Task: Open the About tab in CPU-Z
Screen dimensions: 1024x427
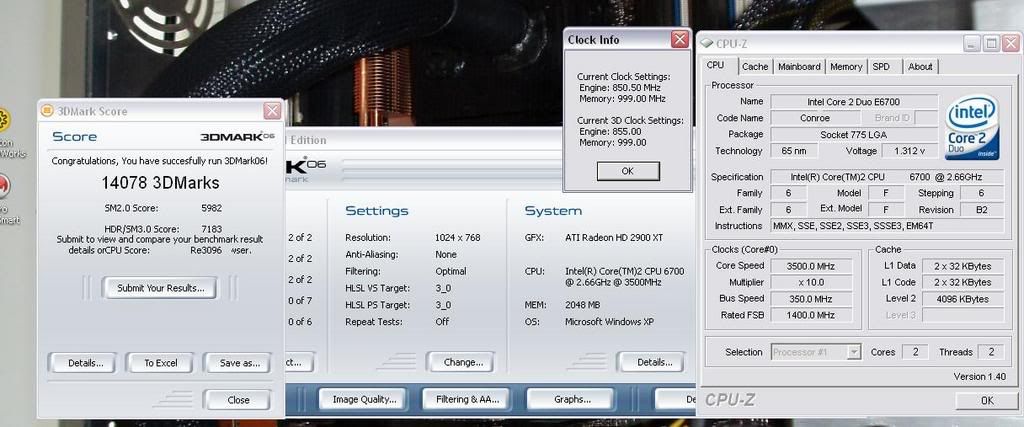Action: [x=921, y=67]
